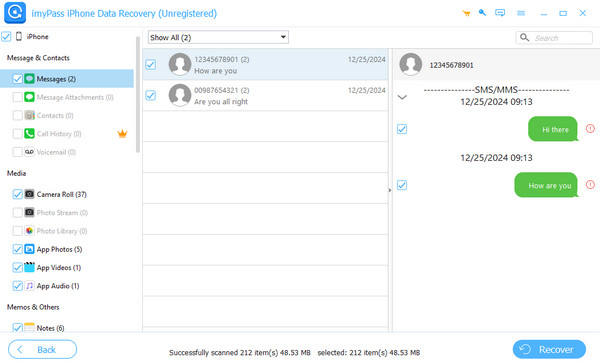Click the Call History phone icon
Viewport: 600px width, 364px height.
[29, 134]
